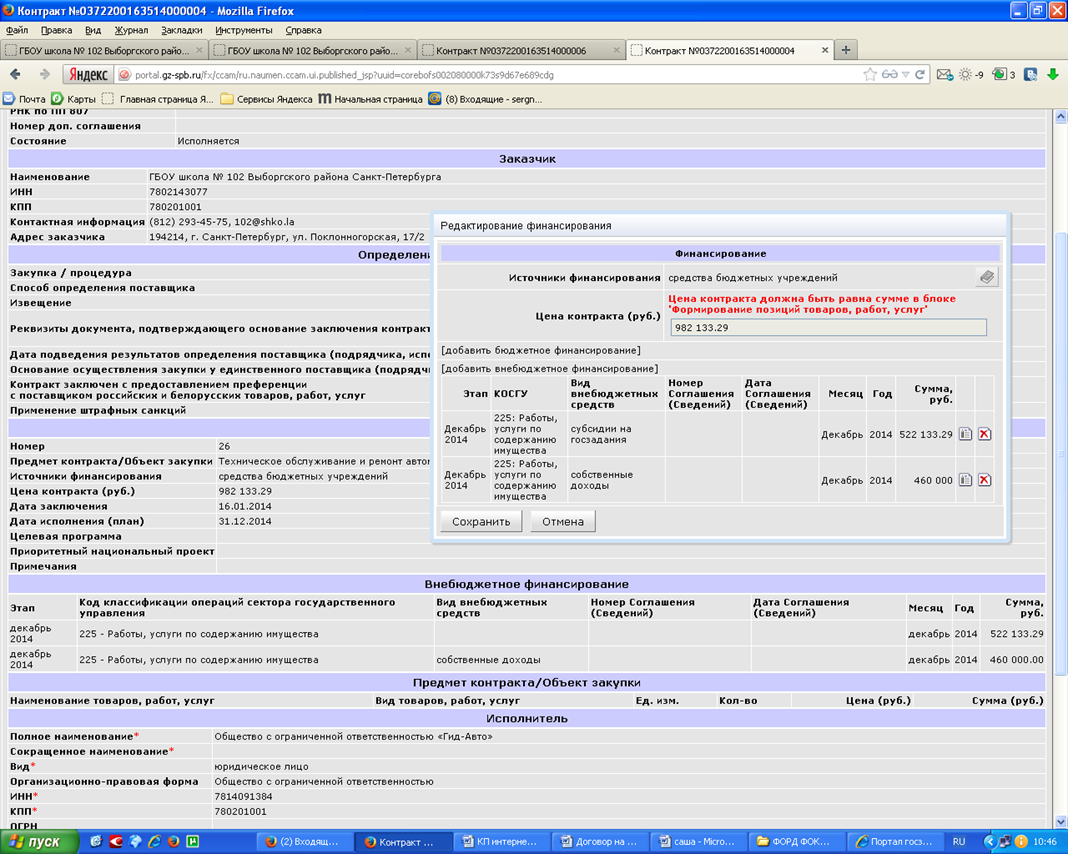Close the Контракт №...000004 tab
This screenshot has height=860, width=1069.
(x=825, y=50)
